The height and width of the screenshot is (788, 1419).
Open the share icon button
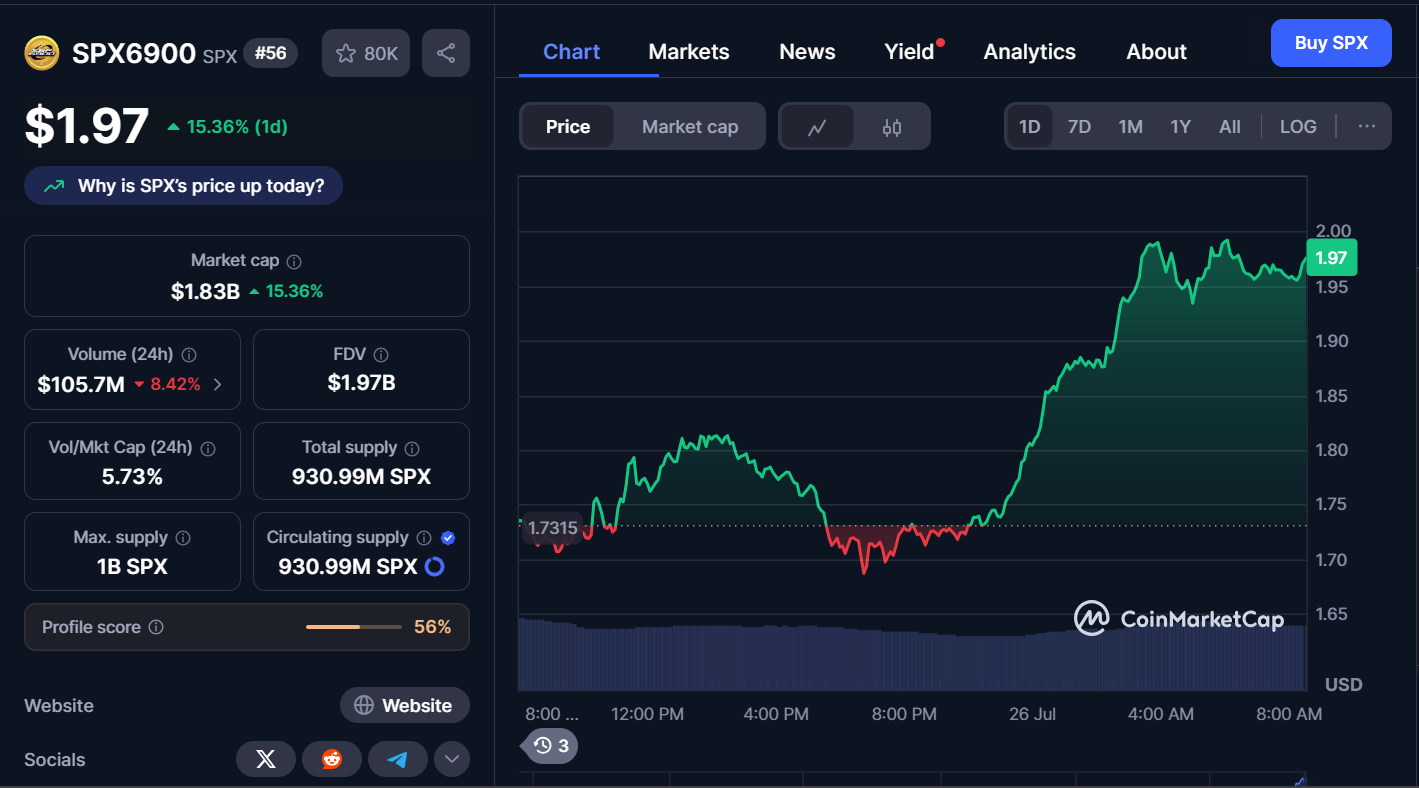coord(446,53)
